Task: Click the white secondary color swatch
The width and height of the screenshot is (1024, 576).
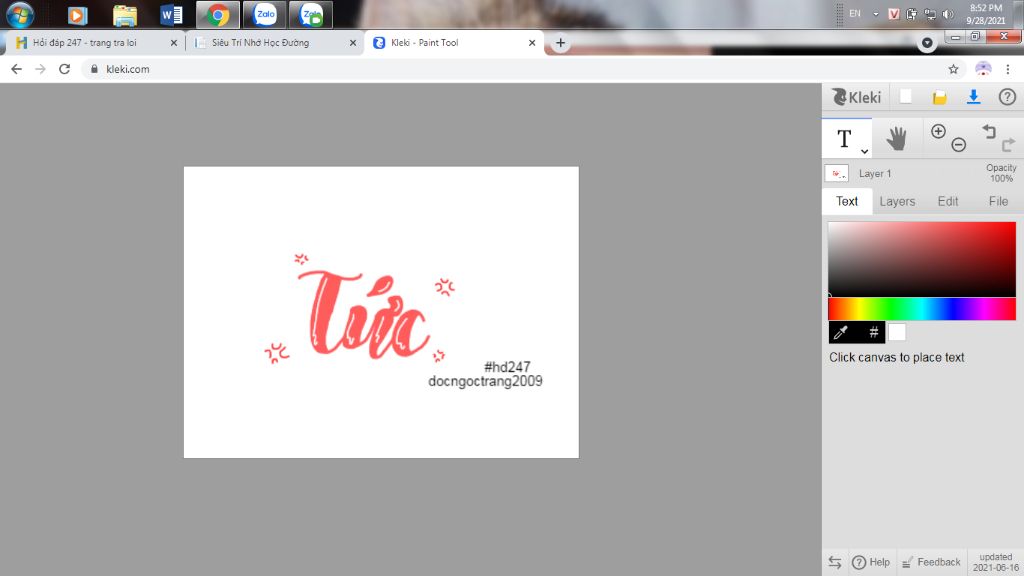Action: [897, 332]
